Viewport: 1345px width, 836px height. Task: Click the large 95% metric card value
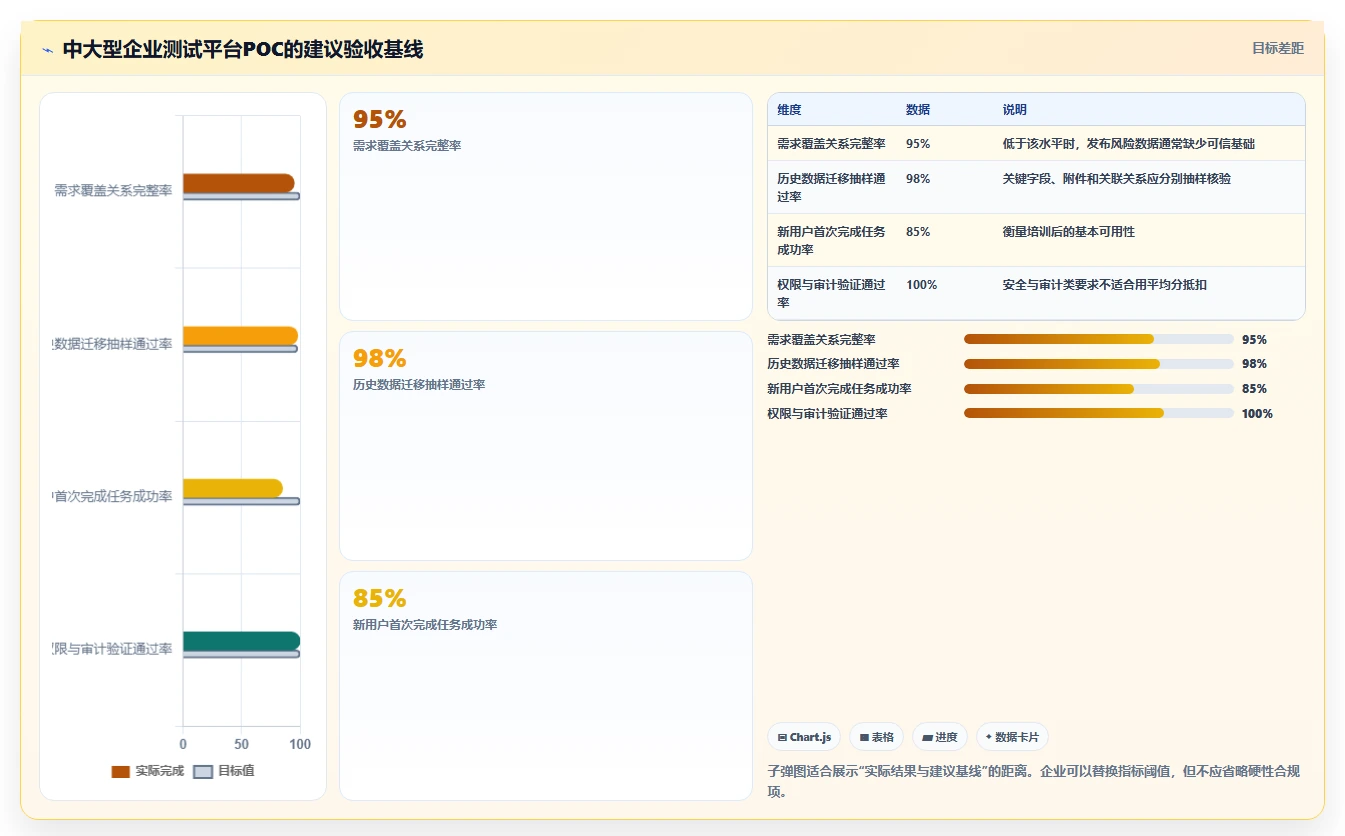[x=379, y=120]
